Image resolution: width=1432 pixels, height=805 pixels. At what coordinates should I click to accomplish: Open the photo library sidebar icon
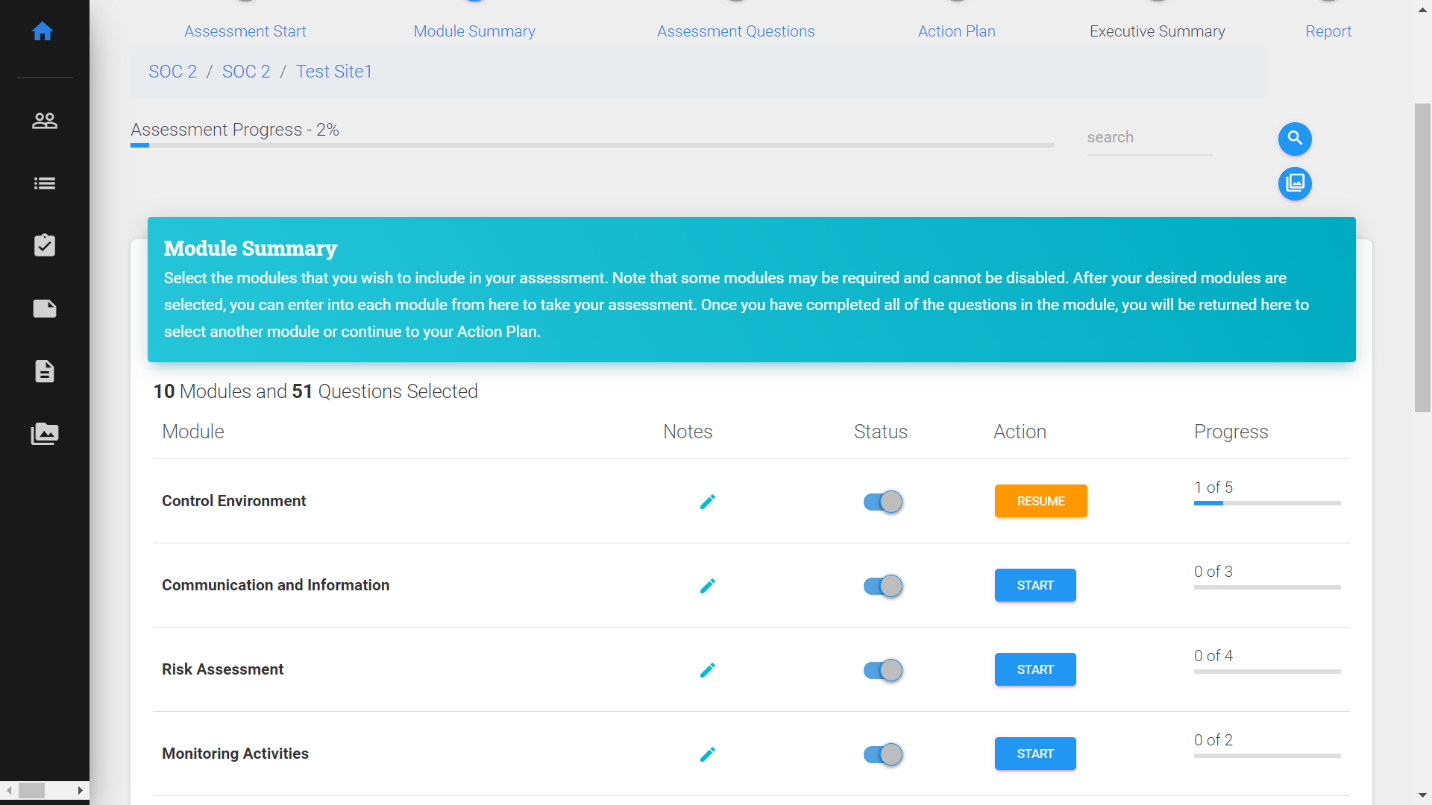[x=44, y=434]
